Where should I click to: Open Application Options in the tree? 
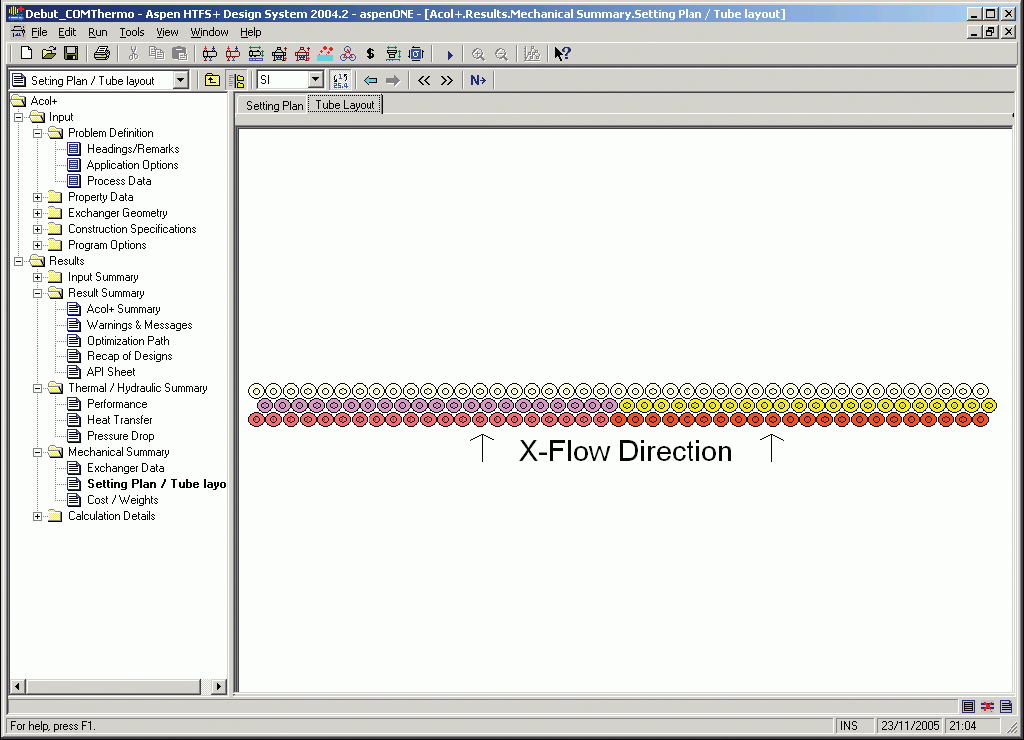pyautogui.click(x=133, y=165)
